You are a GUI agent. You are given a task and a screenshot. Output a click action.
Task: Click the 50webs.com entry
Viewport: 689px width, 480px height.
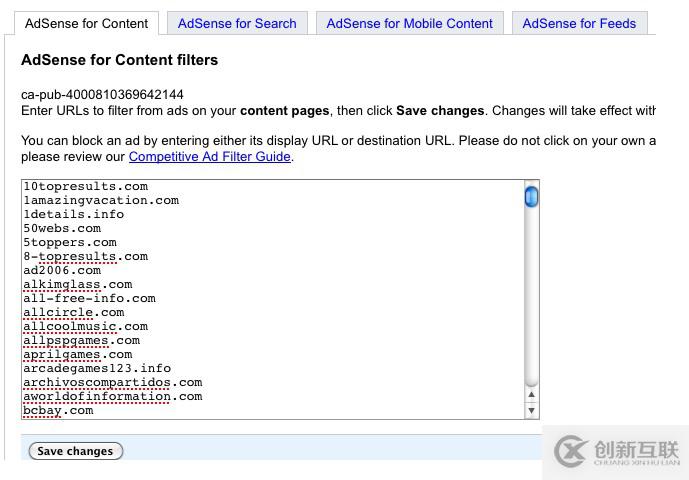pos(62,229)
